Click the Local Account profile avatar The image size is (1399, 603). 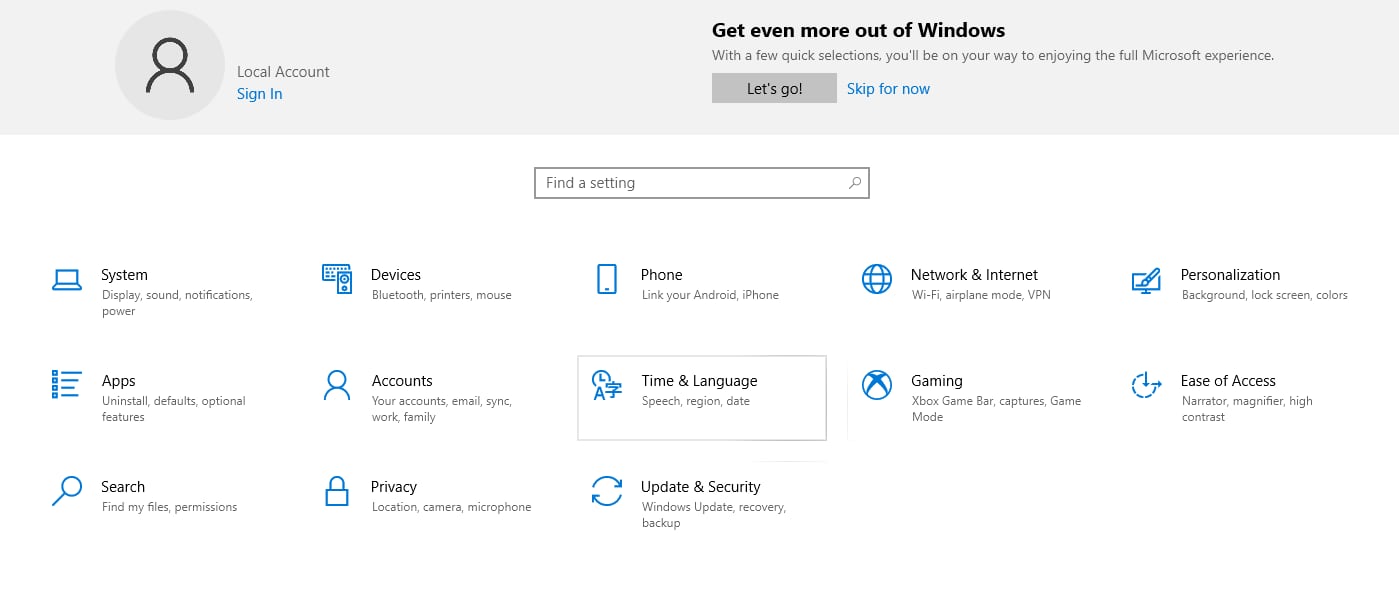169,67
